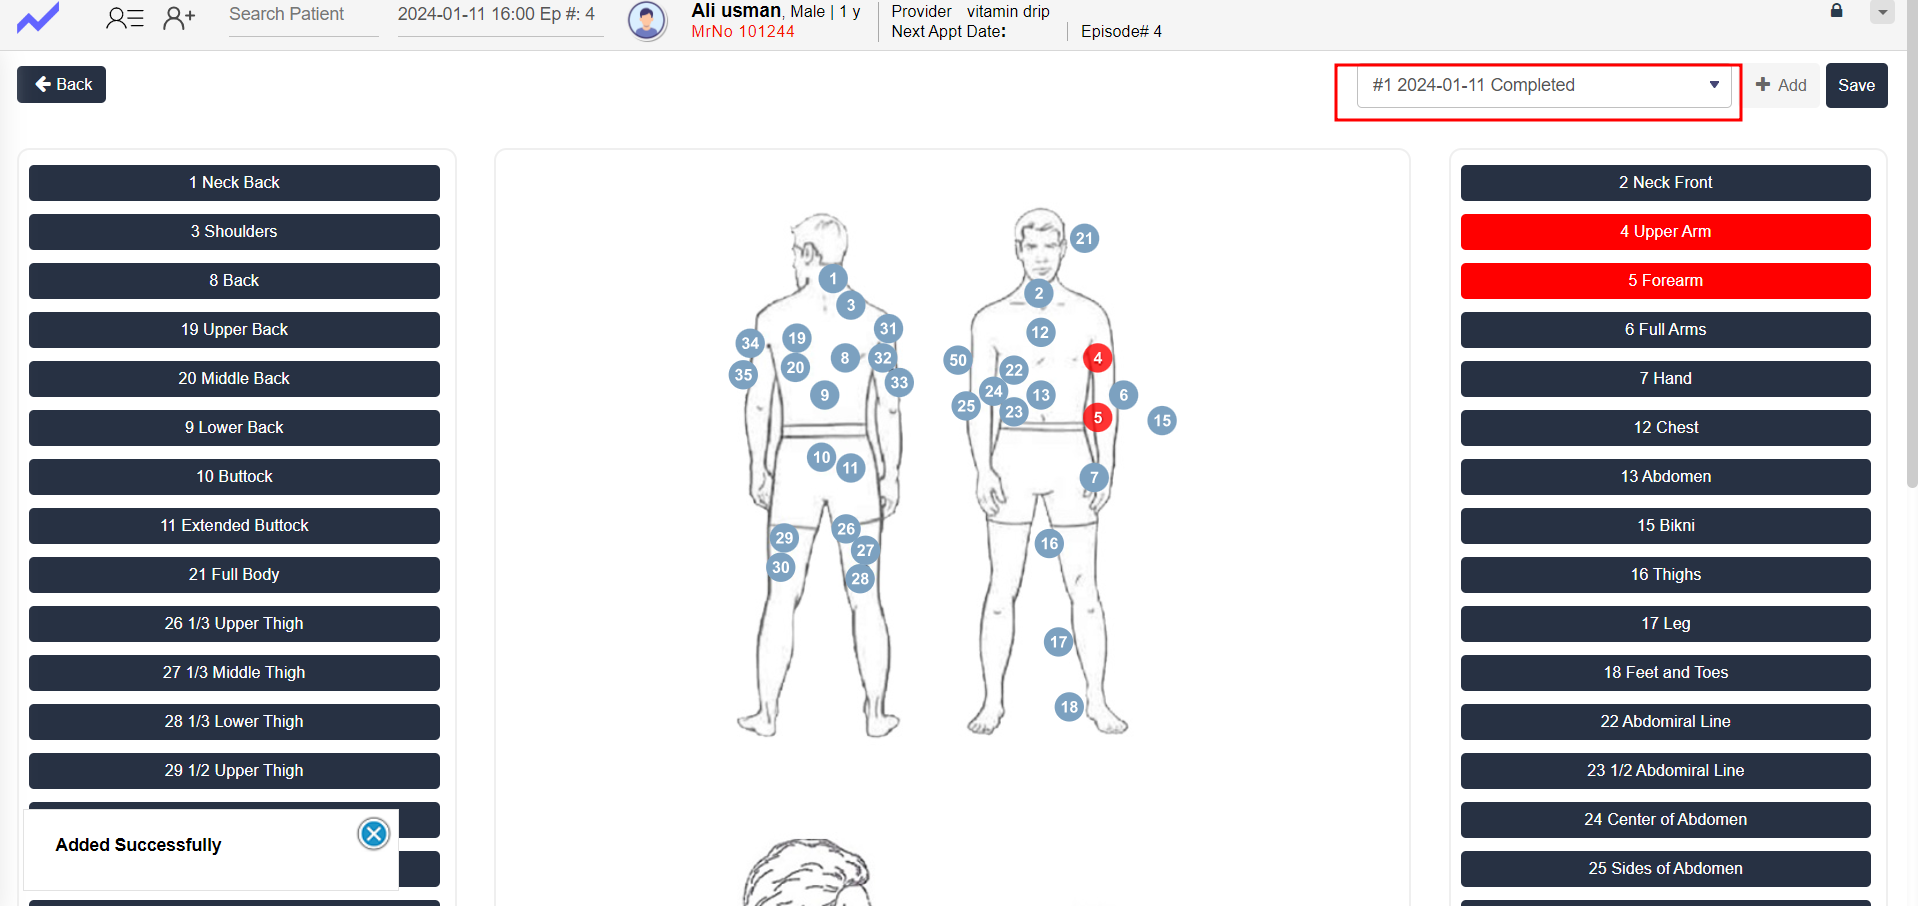Click the app logo icon
Viewport: 1918px width, 906px height.
(x=38, y=18)
